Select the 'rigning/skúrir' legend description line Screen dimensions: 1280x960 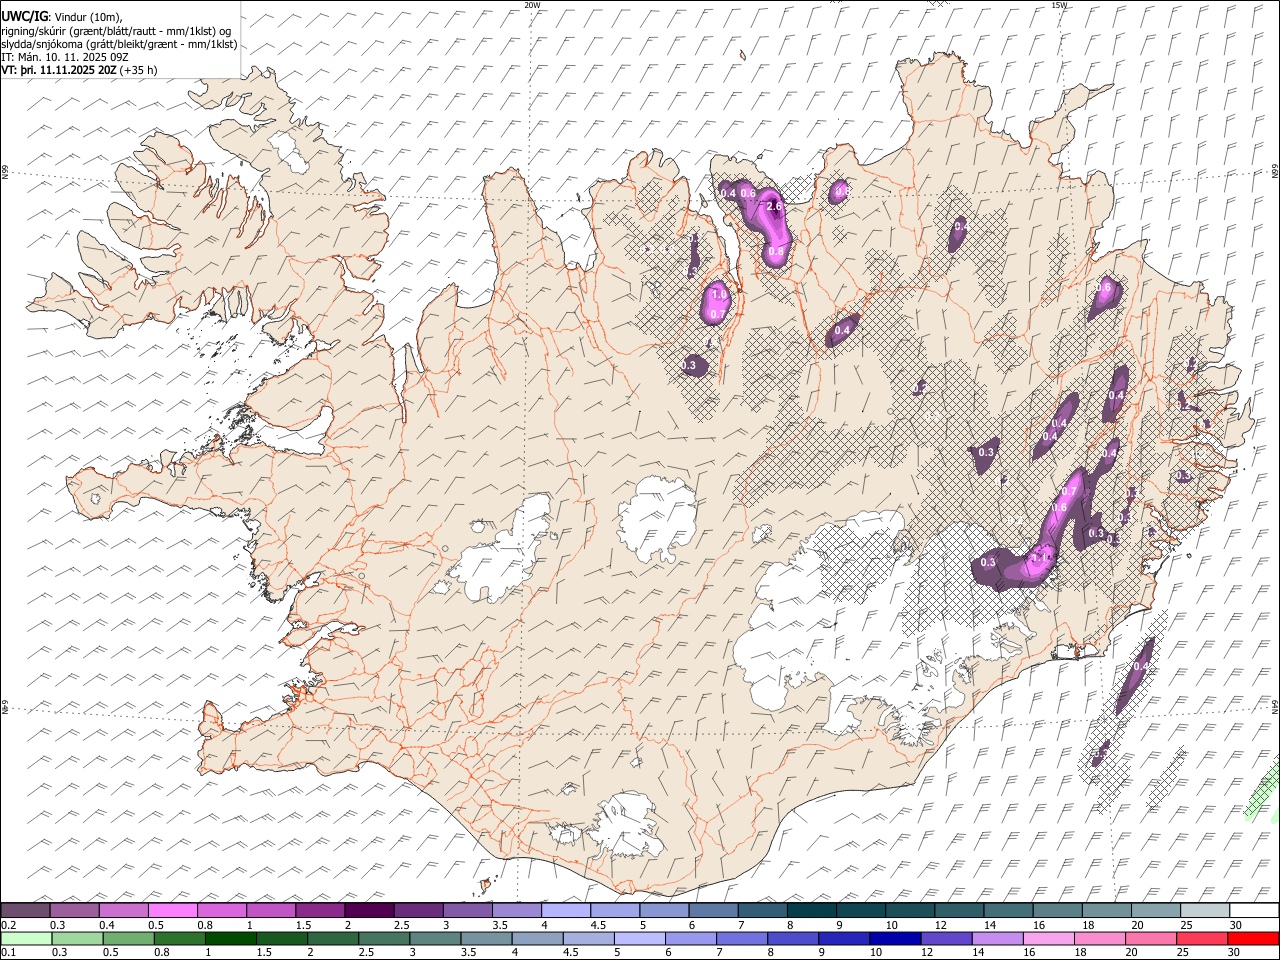117,31
